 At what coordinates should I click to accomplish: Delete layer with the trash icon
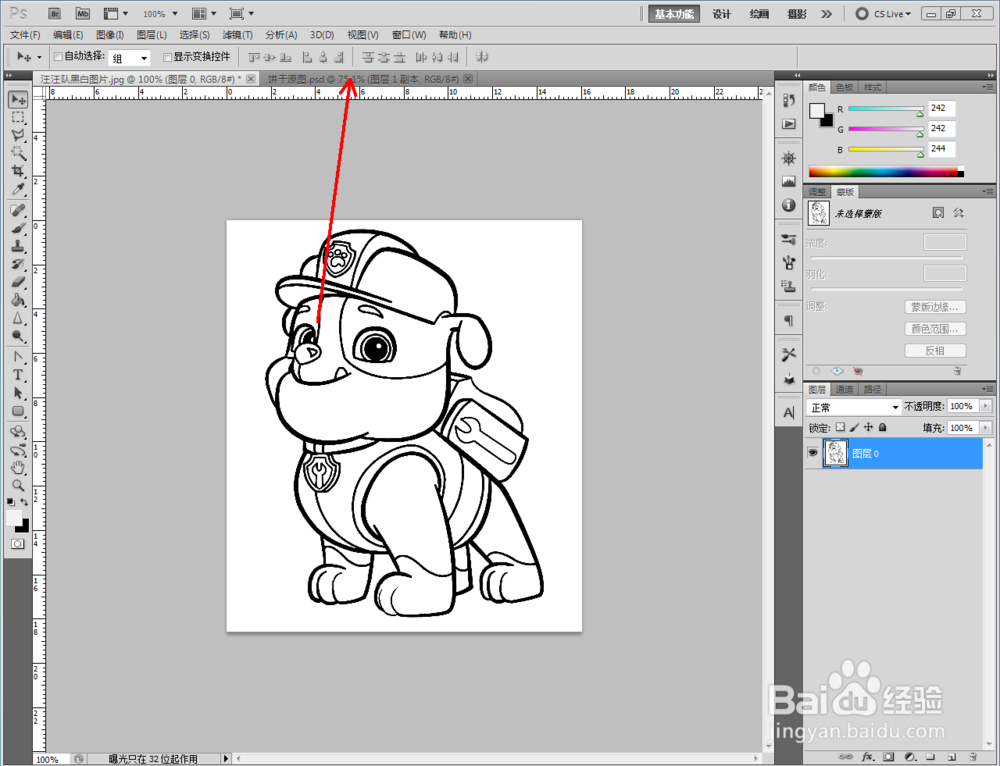(x=973, y=756)
